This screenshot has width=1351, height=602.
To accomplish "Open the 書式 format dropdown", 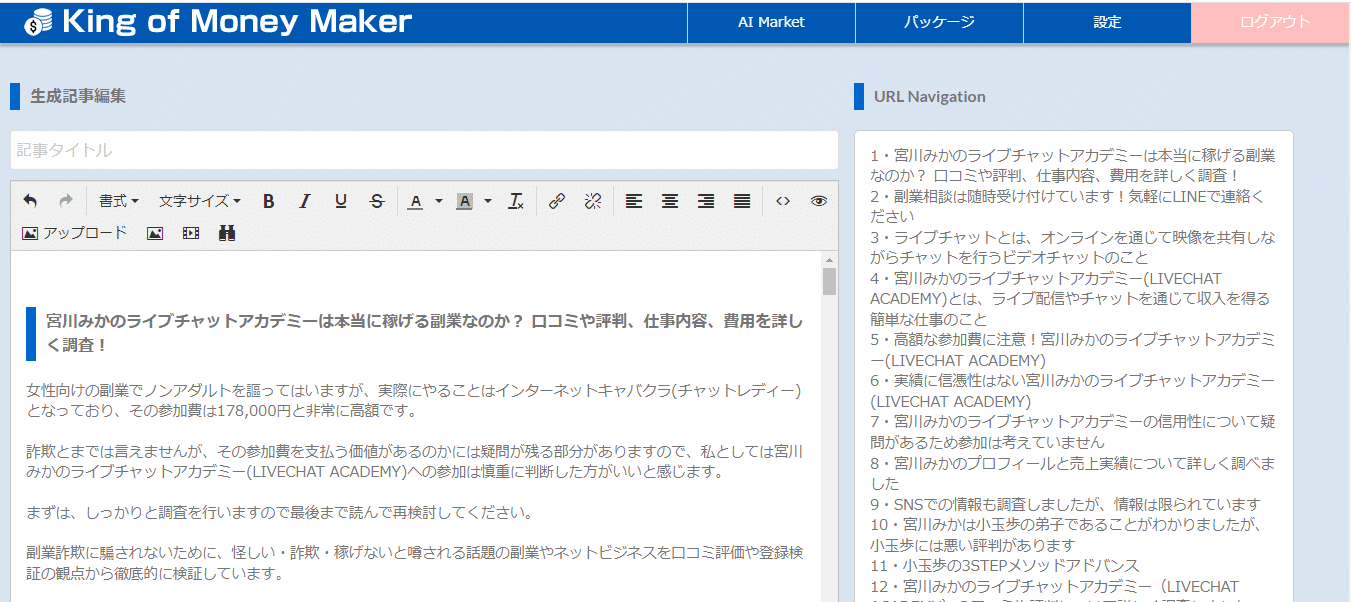I will pos(118,201).
